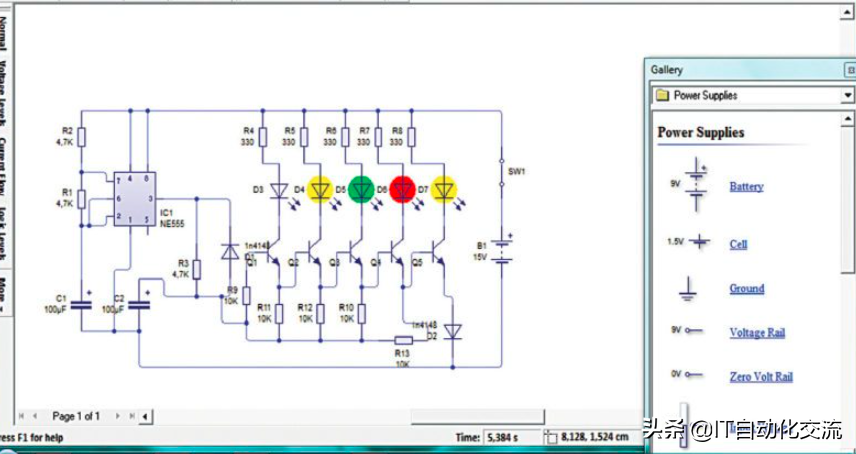This screenshot has height=454, width=856.
Task: Select the Ground symbol in the Gallery
Action: tap(688, 289)
